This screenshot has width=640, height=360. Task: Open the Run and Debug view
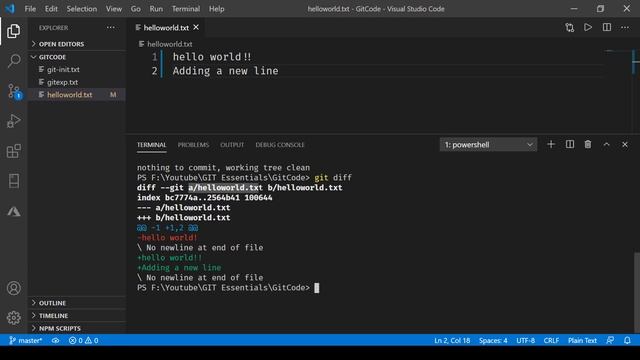click(13, 121)
